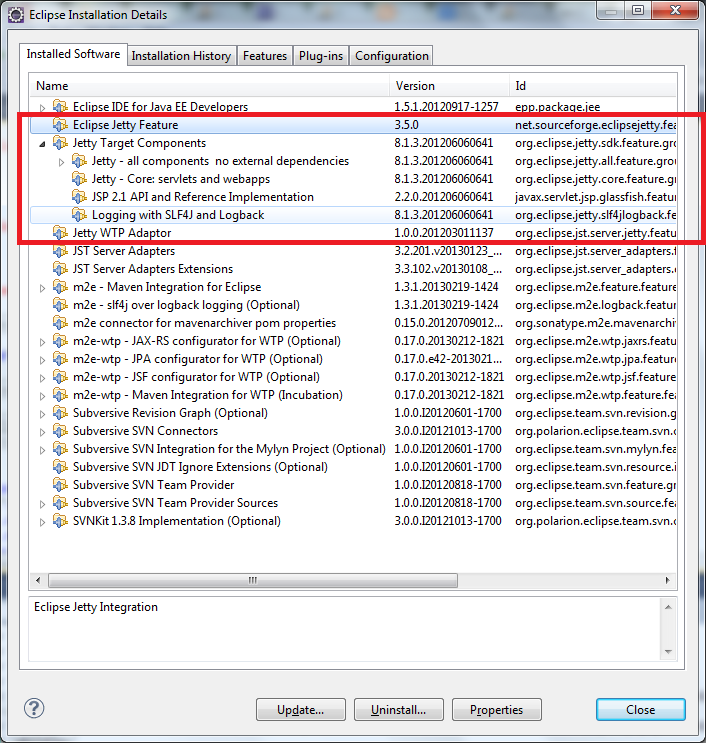Screen dimensions: 706x743
Task: Click the Subversive SVN Connectors feature icon
Action: click(x=60, y=431)
